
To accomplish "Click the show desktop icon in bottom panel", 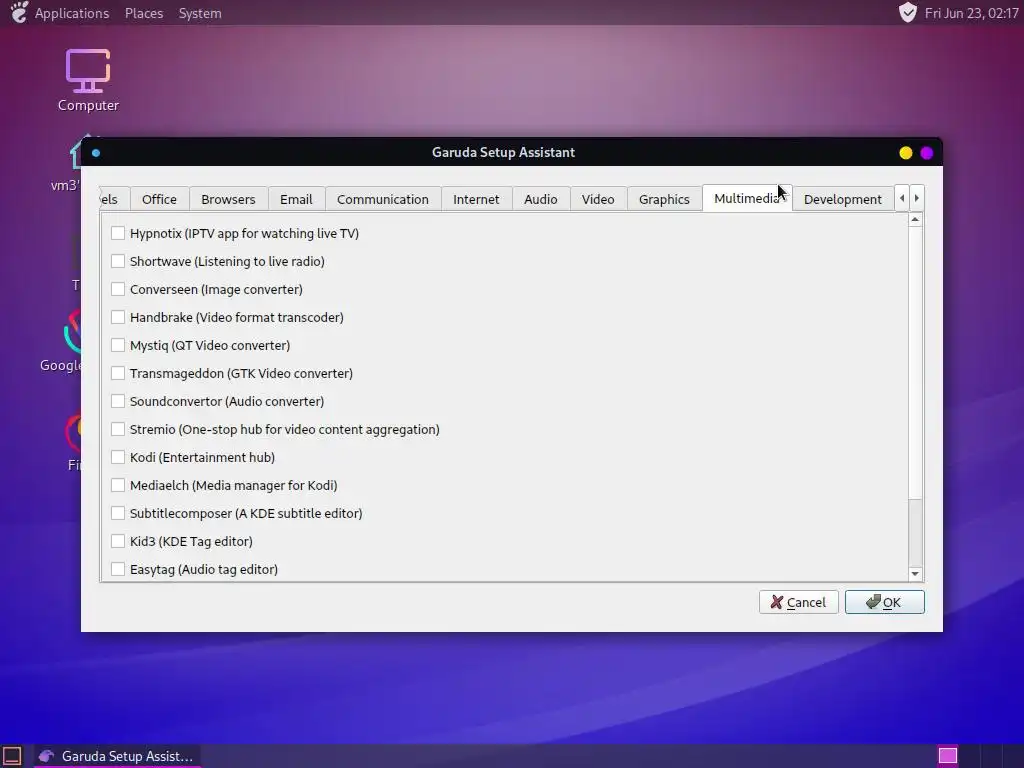I will coord(12,756).
